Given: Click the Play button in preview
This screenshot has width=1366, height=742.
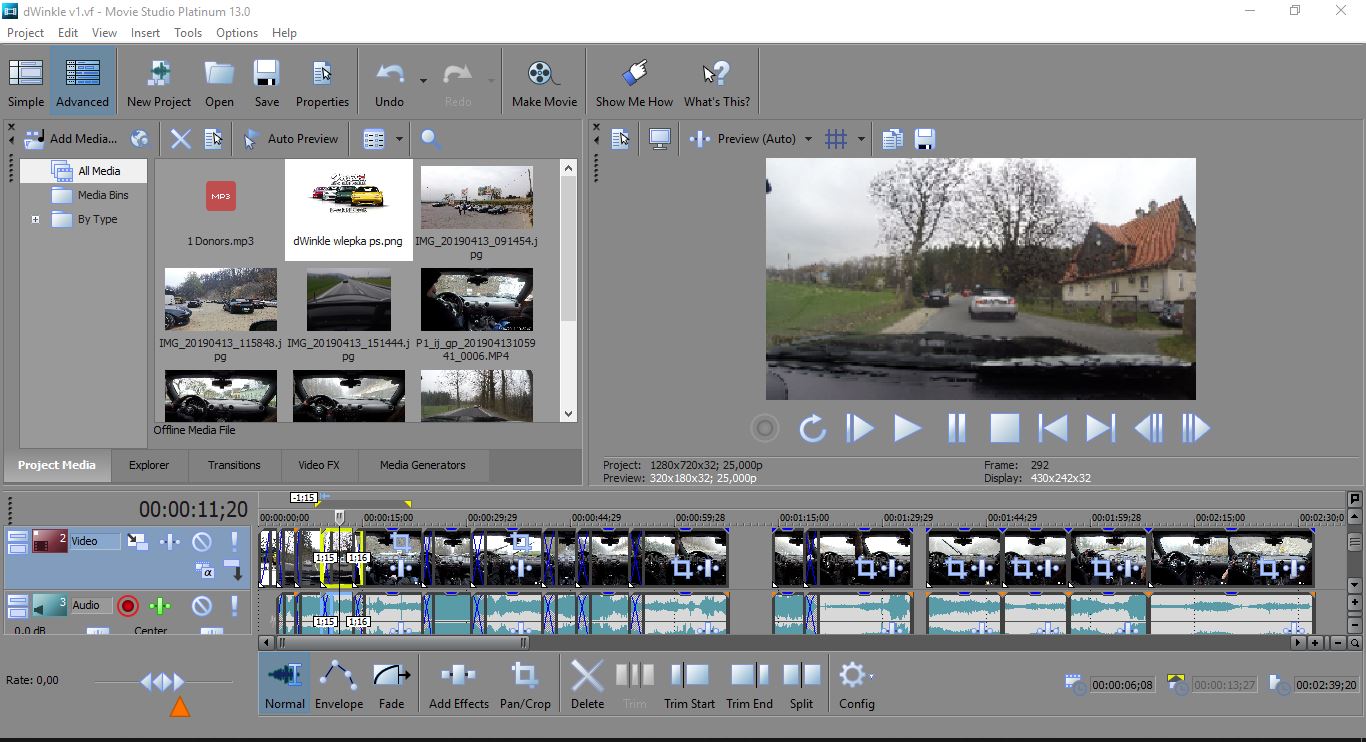Looking at the screenshot, I should (x=907, y=429).
